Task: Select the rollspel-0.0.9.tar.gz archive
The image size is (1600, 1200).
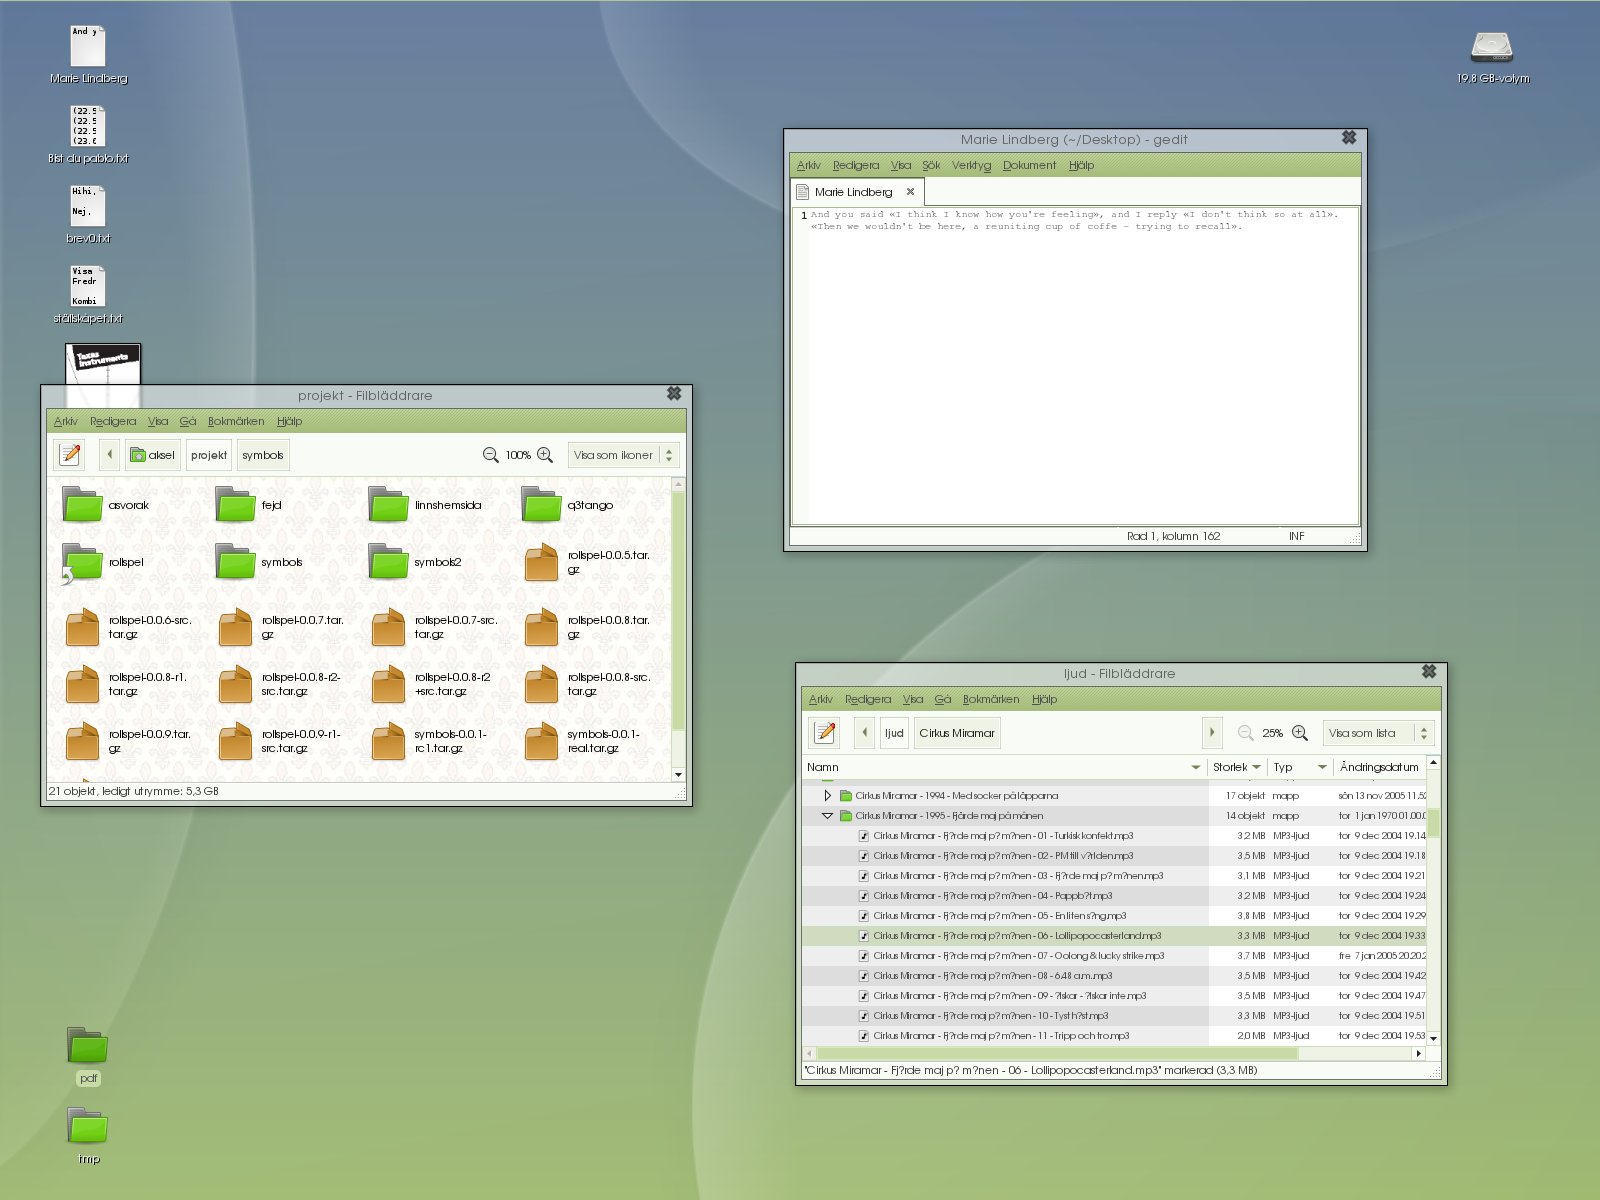Action: [82, 741]
